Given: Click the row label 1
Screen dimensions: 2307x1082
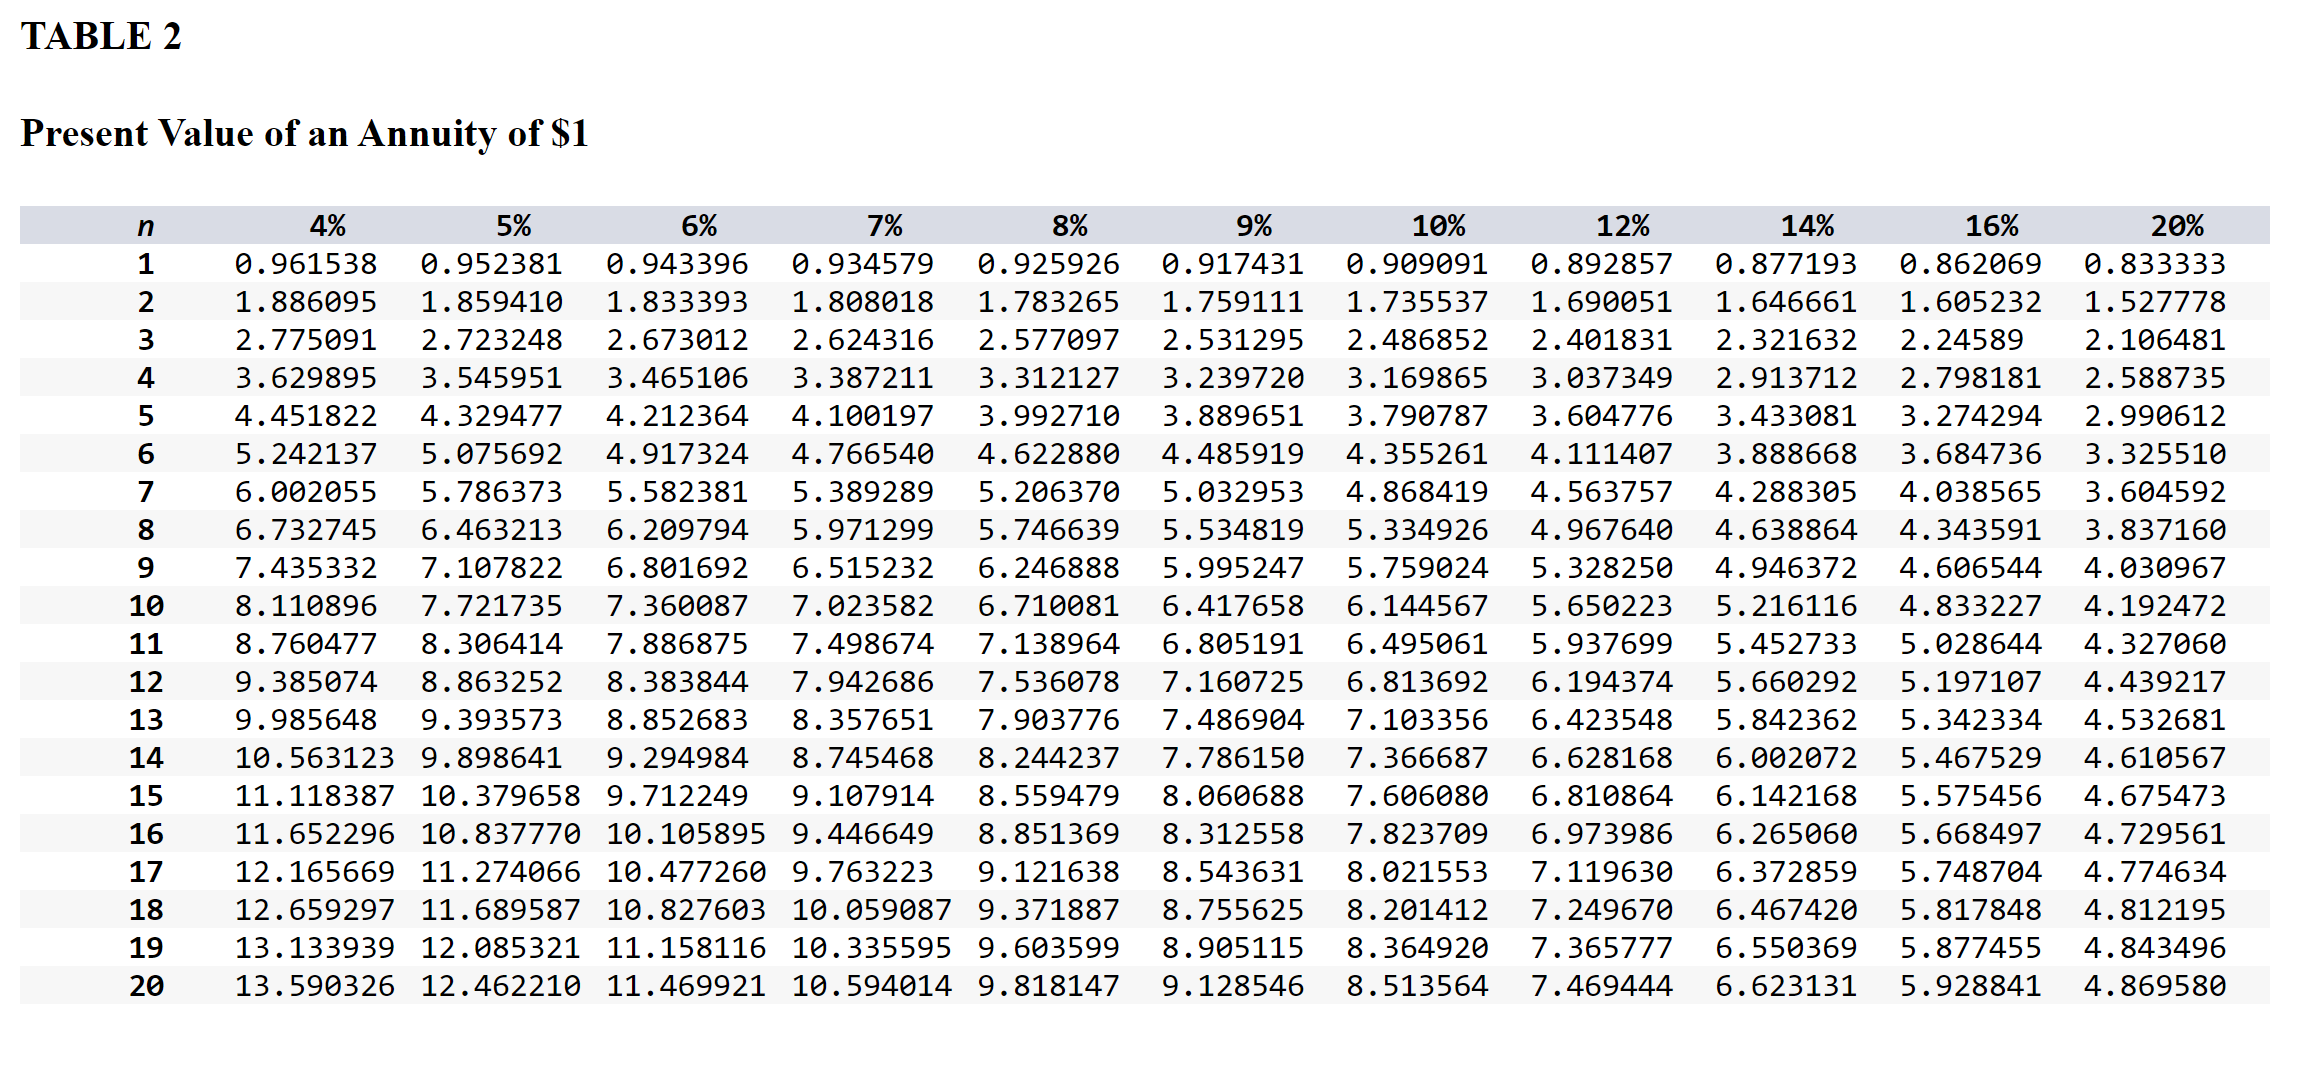Looking at the screenshot, I should (x=147, y=264).
